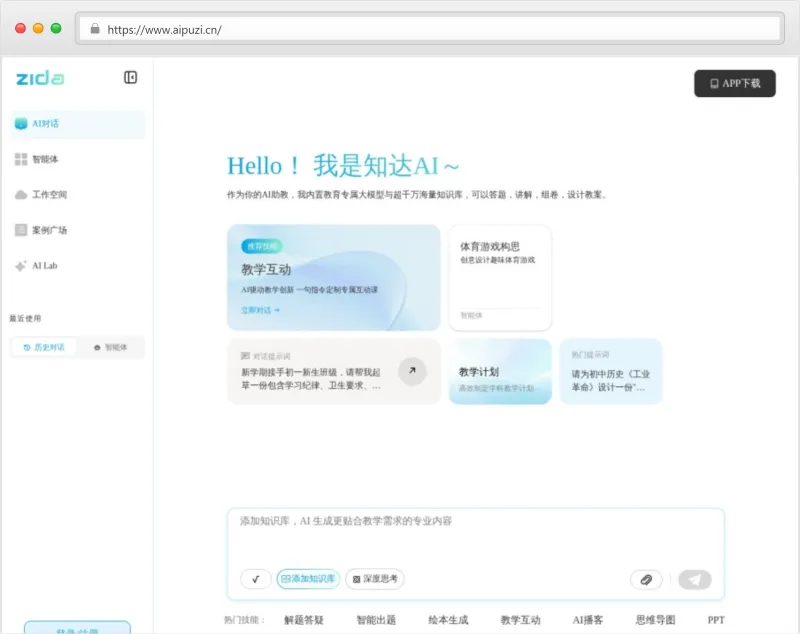Choose the 智能出题 hot skill

pyautogui.click(x=376, y=620)
